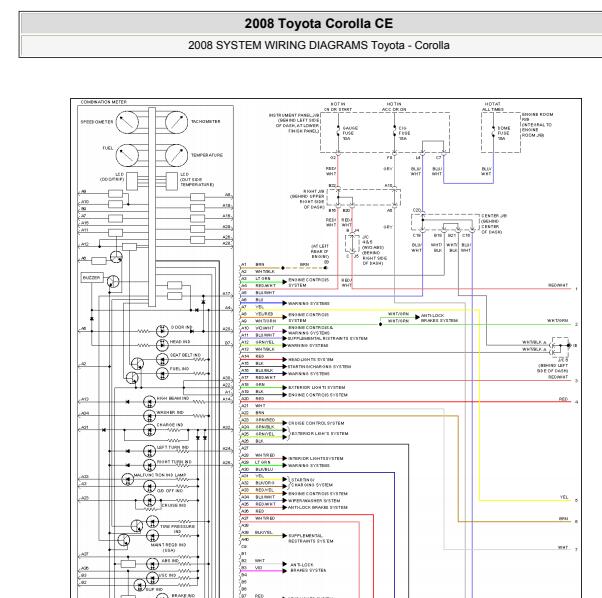The image size is (602, 598).
Task: Click the WASHER IND lamp symbol
Action: [149, 416]
